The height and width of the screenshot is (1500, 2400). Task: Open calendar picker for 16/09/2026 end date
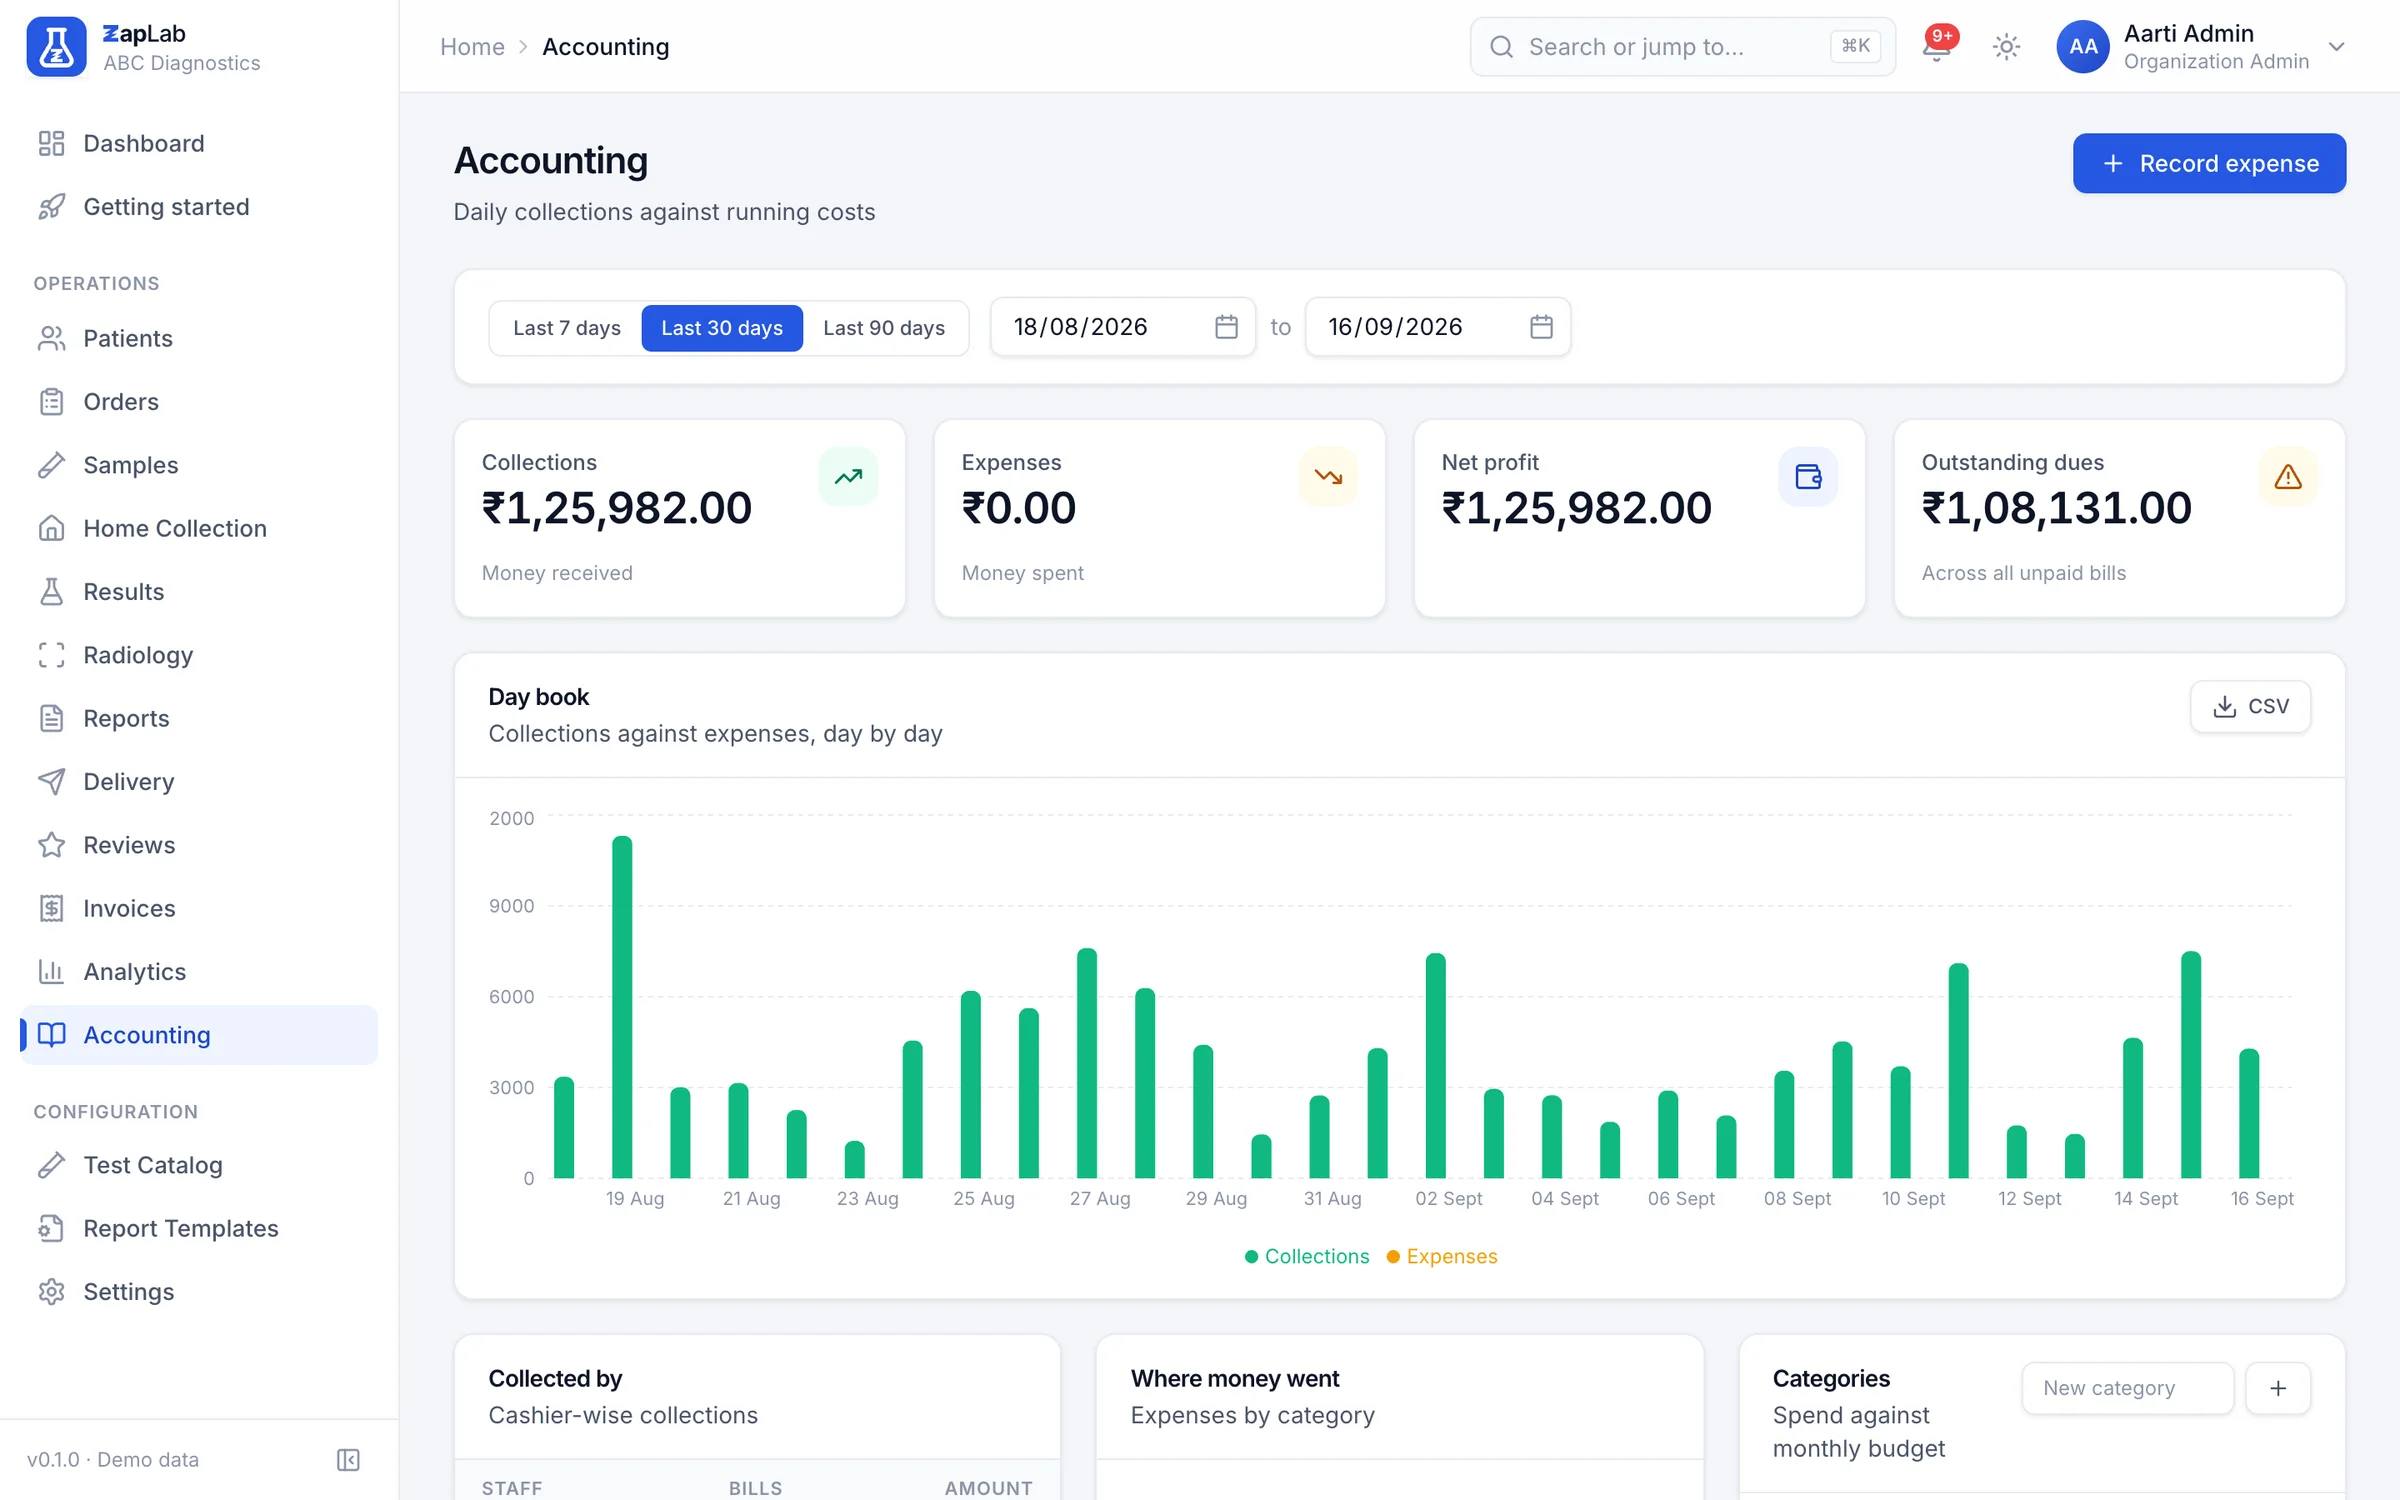(x=1541, y=327)
